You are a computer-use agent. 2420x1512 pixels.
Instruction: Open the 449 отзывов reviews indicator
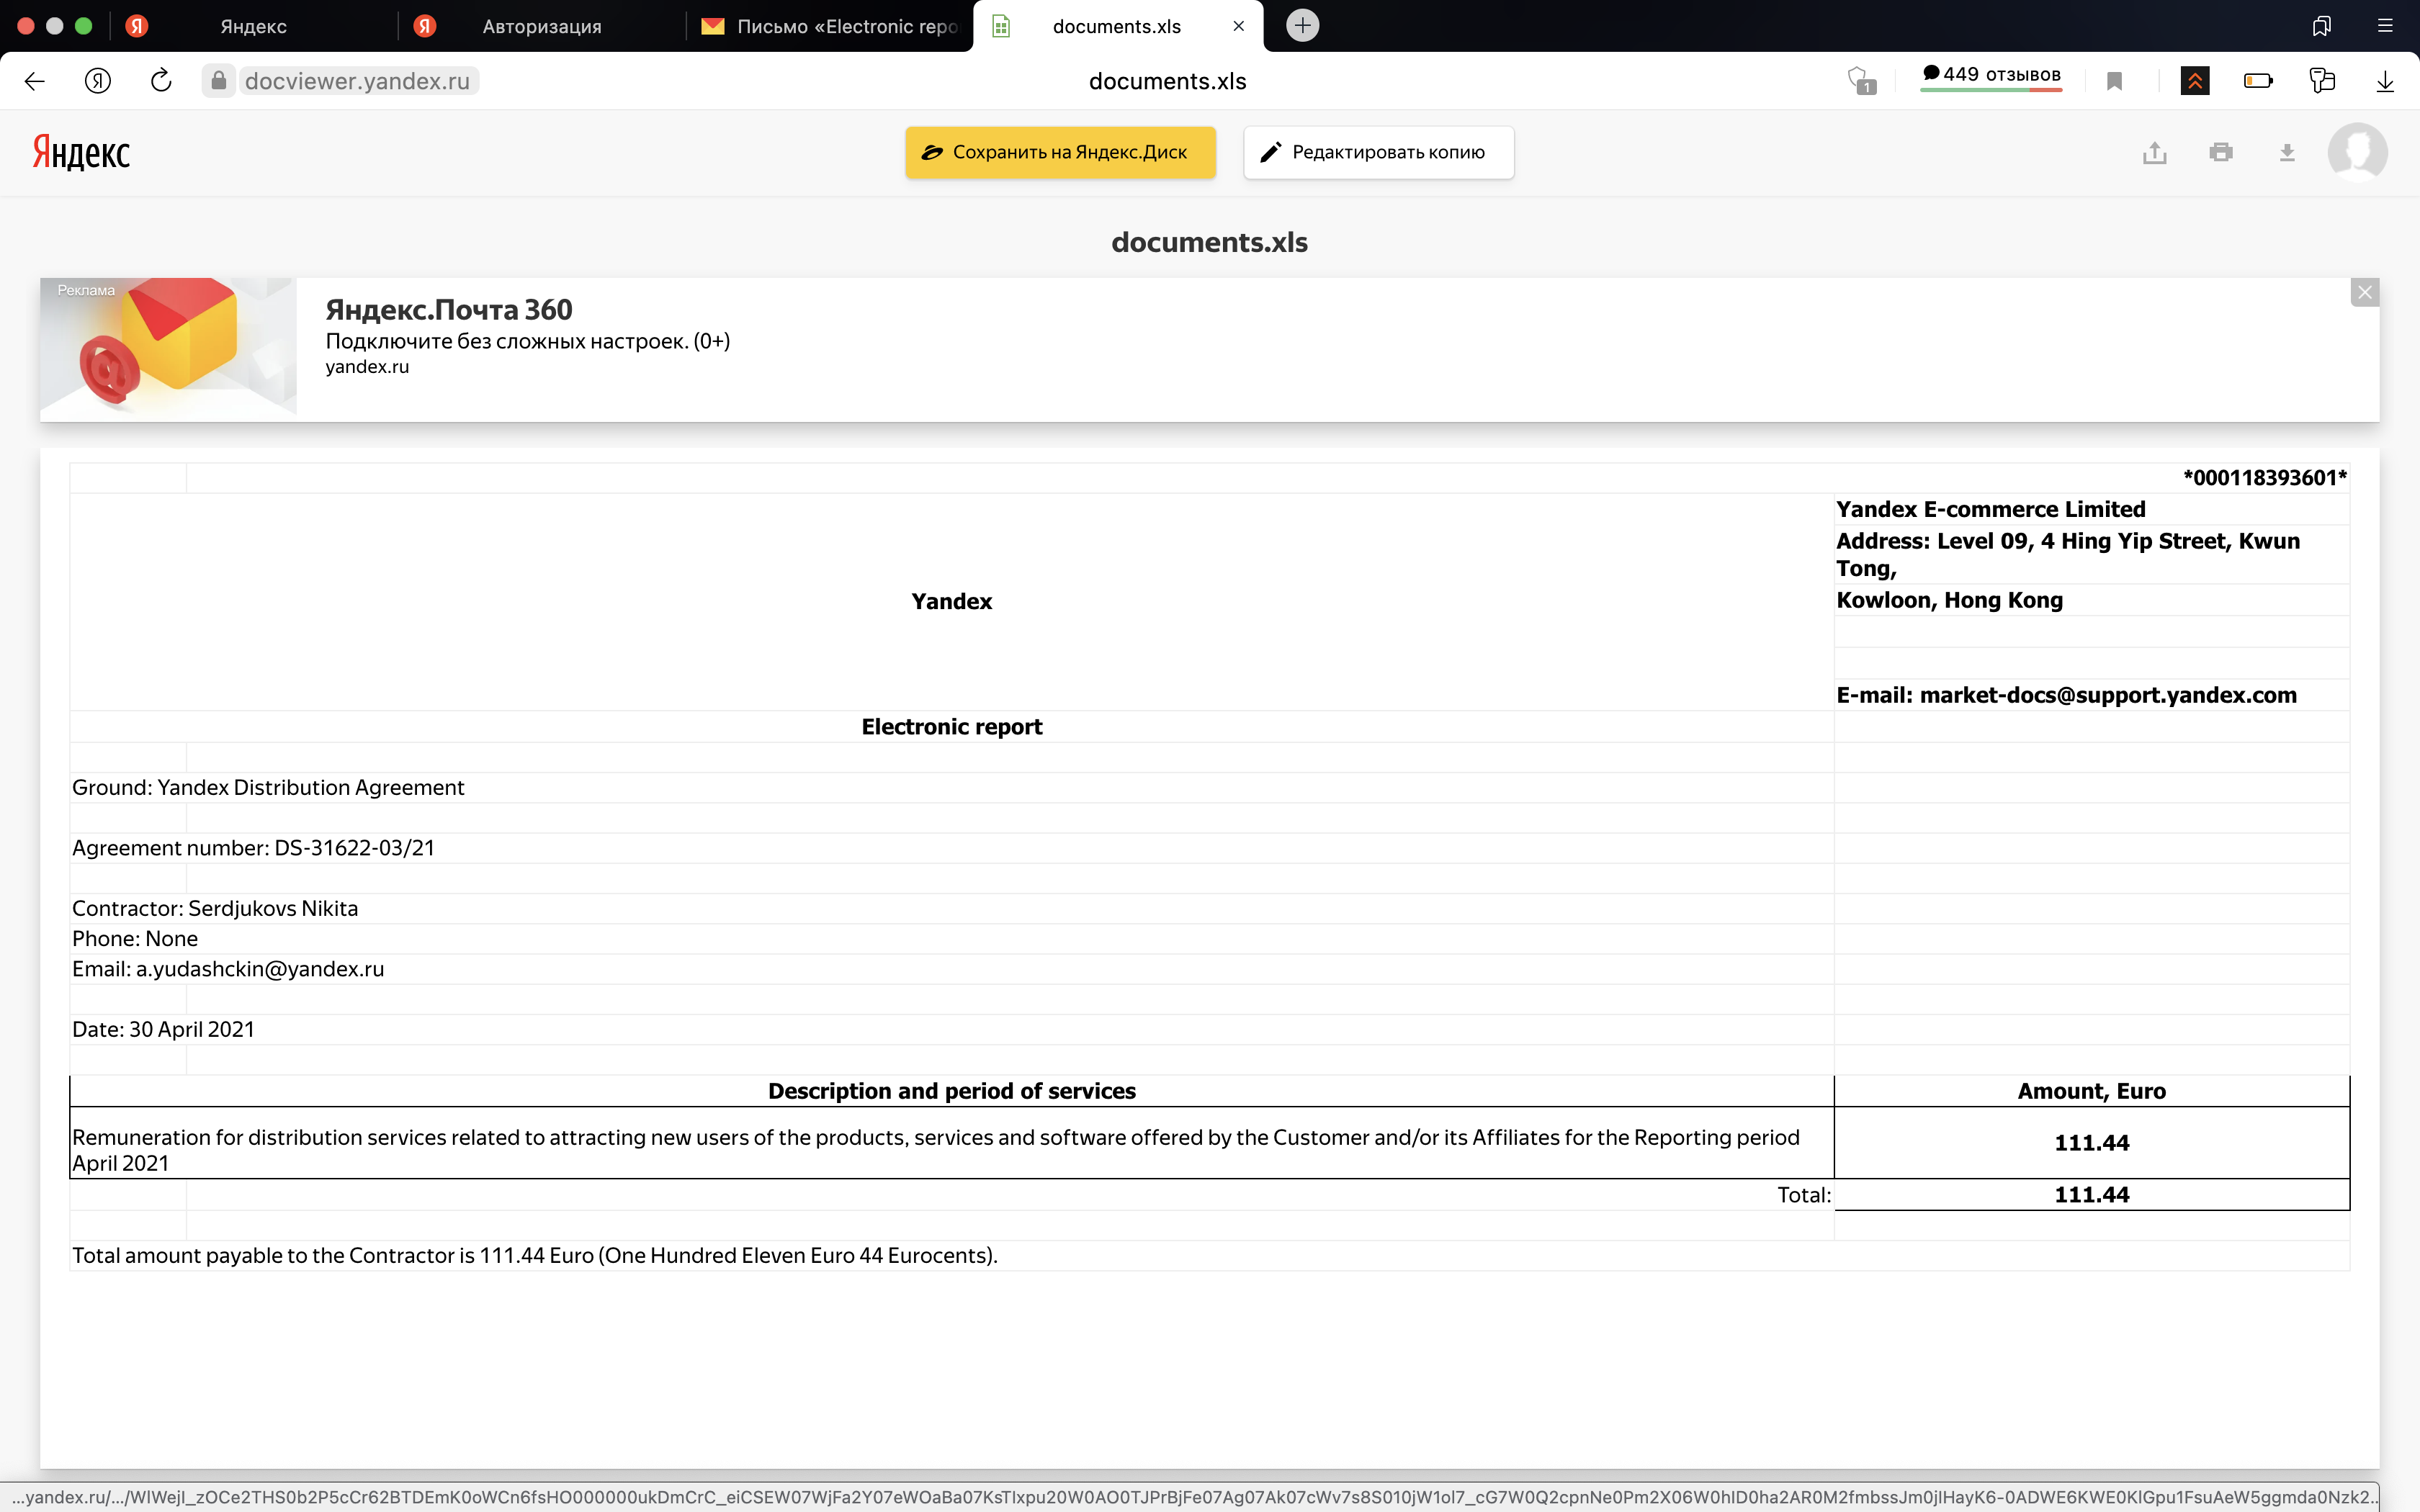click(x=1991, y=76)
